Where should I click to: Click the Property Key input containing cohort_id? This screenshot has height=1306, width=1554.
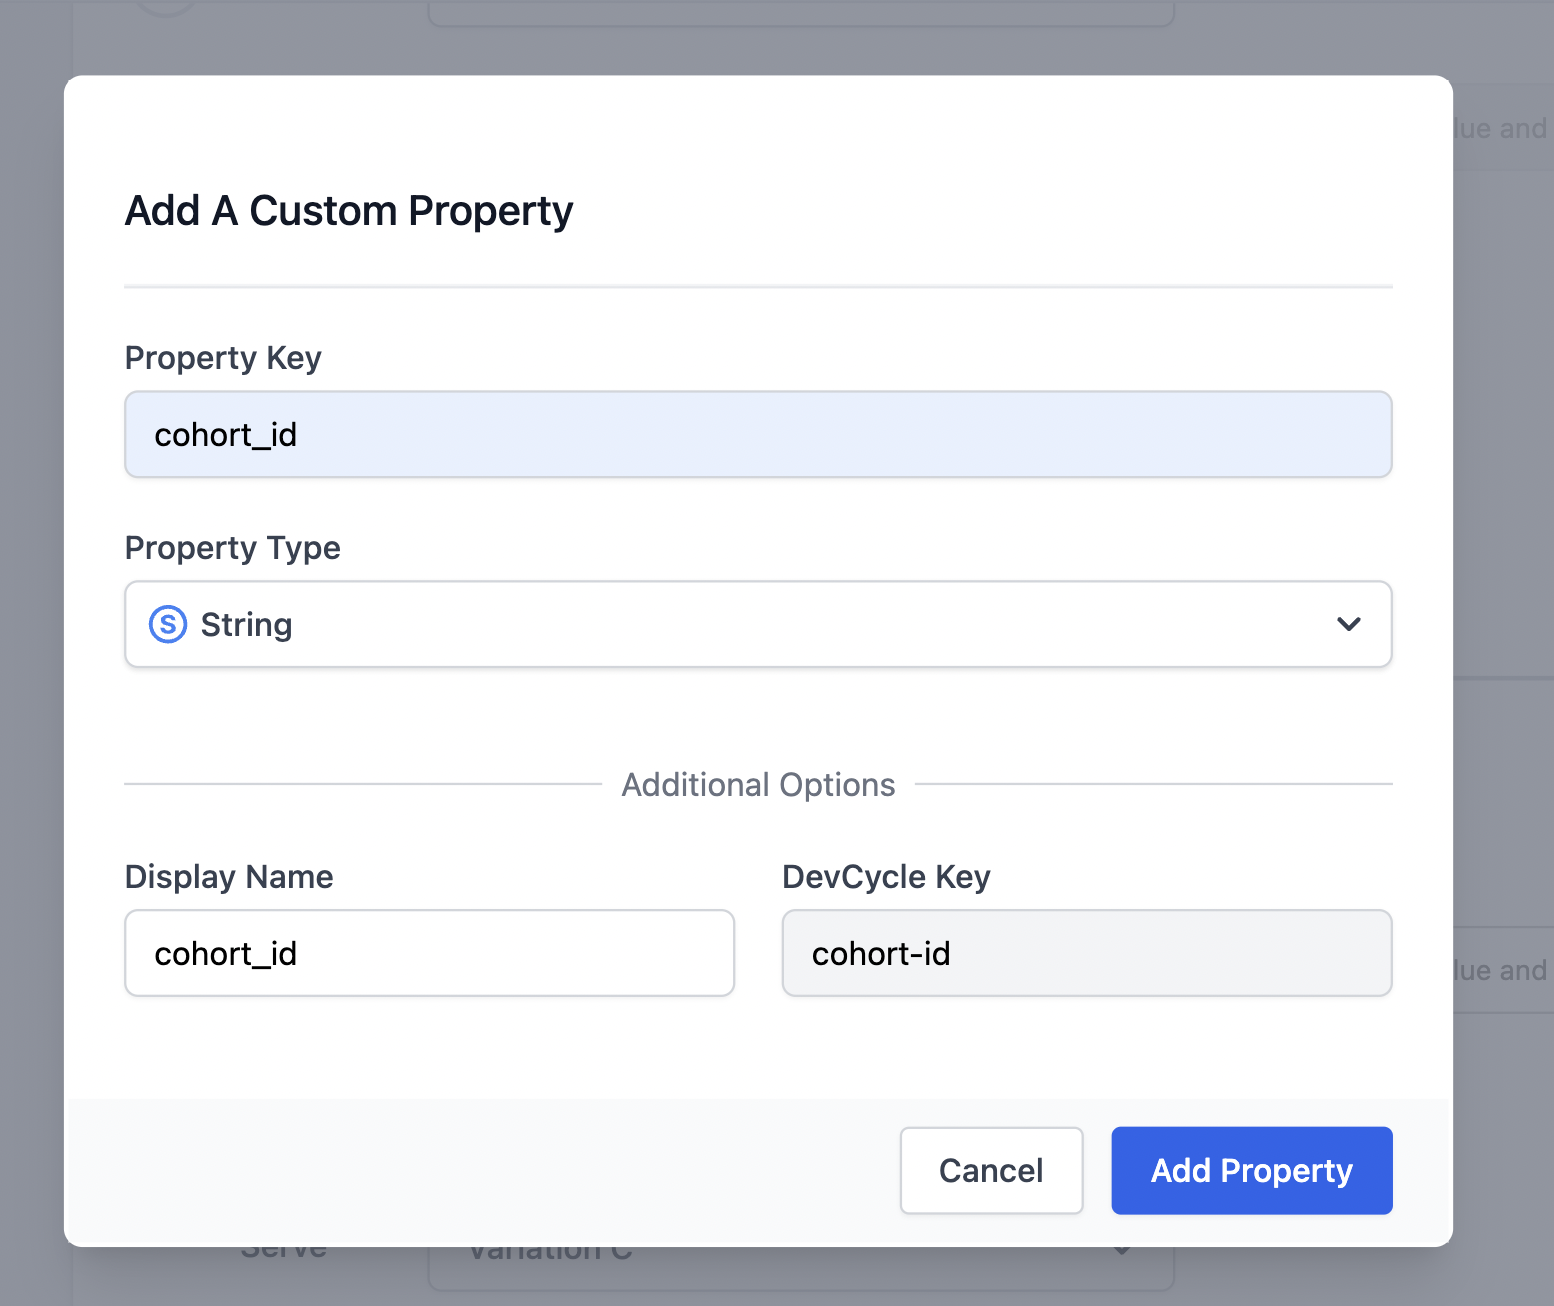[x=757, y=434]
